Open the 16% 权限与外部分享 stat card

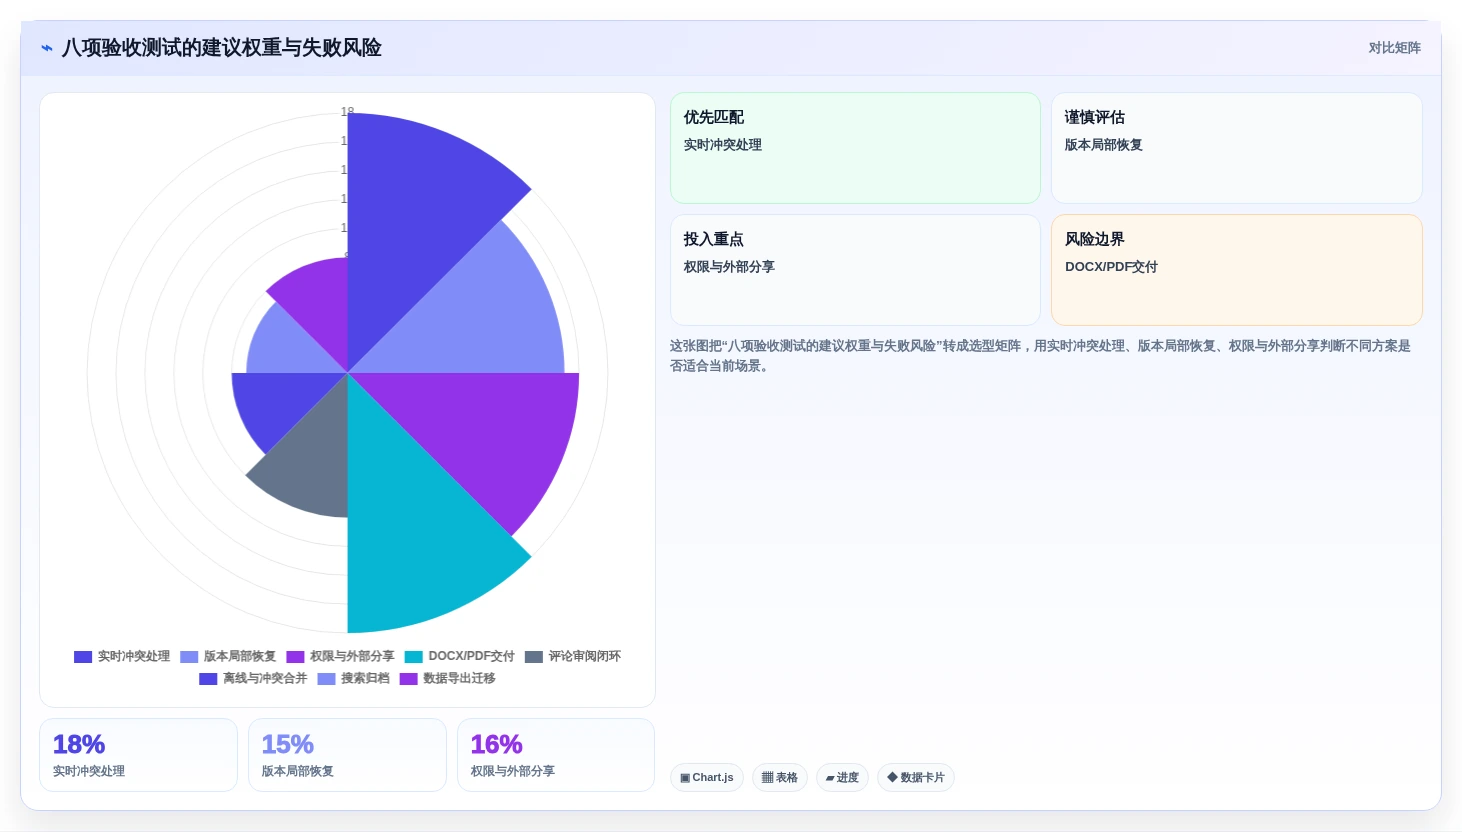tap(556, 755)
